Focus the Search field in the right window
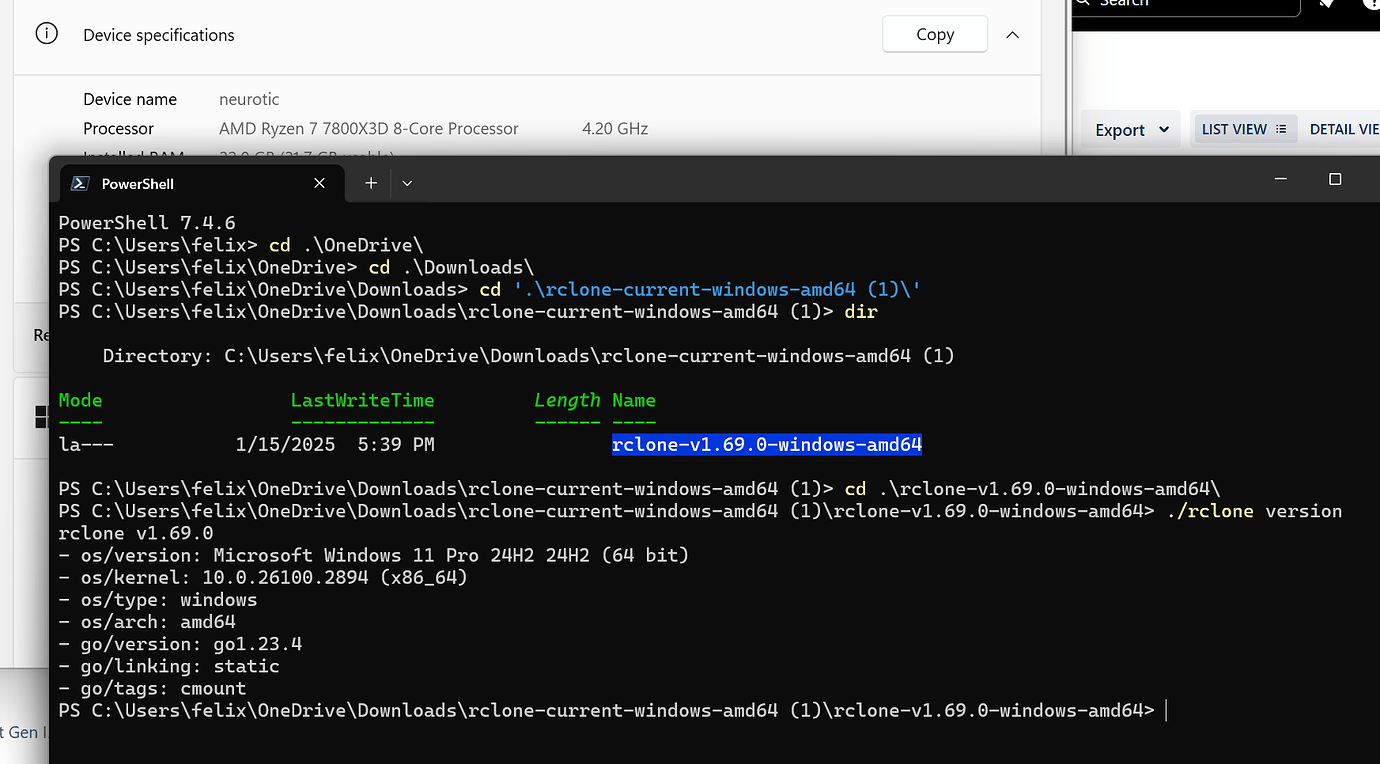The image size is (1380, 764). coord(1186,5)
